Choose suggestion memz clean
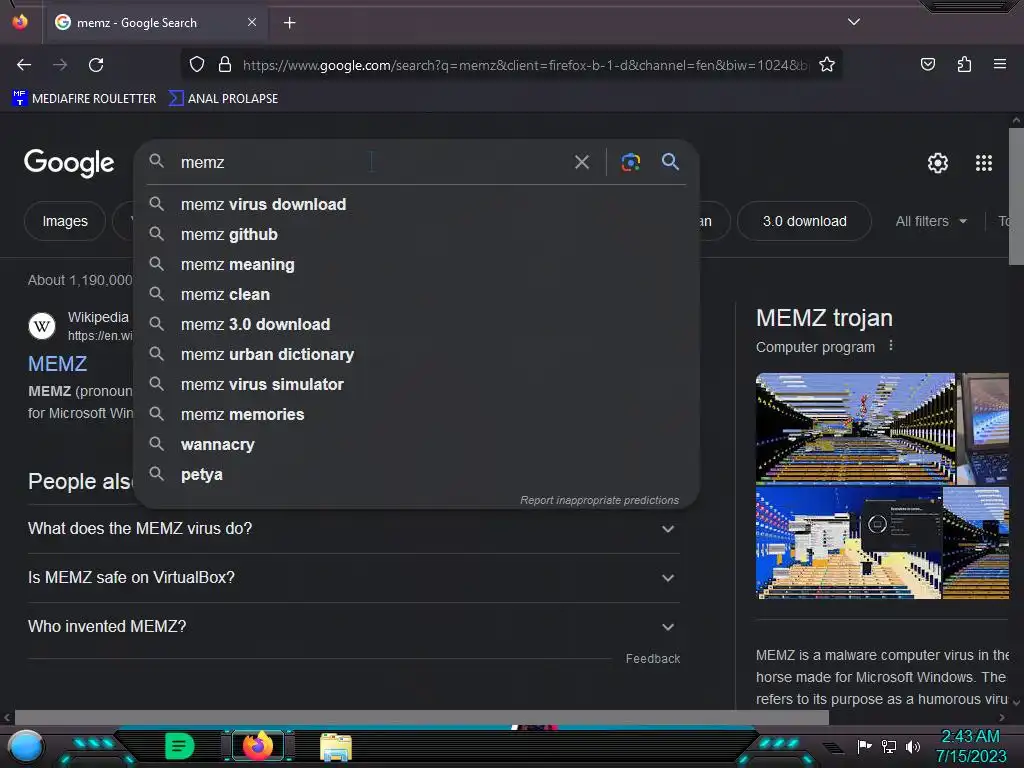1024x768 pixels. 417,295
